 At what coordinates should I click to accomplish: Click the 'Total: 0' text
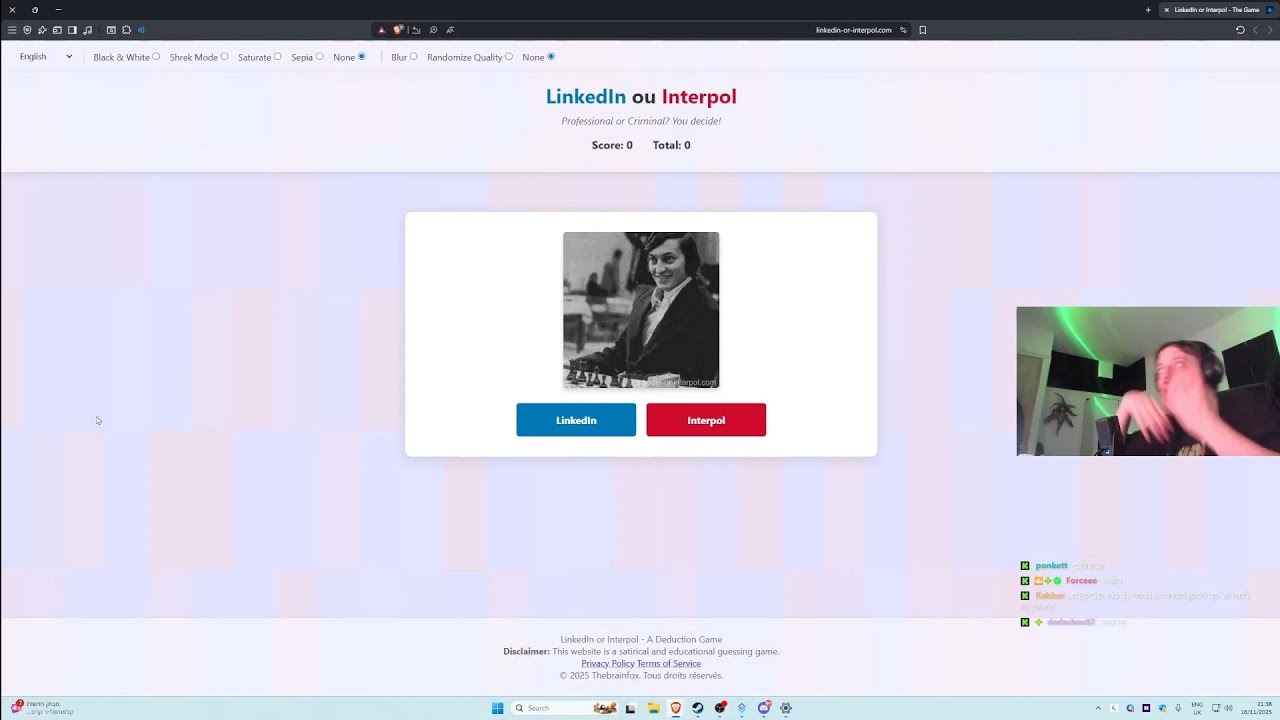coord(672,145)
